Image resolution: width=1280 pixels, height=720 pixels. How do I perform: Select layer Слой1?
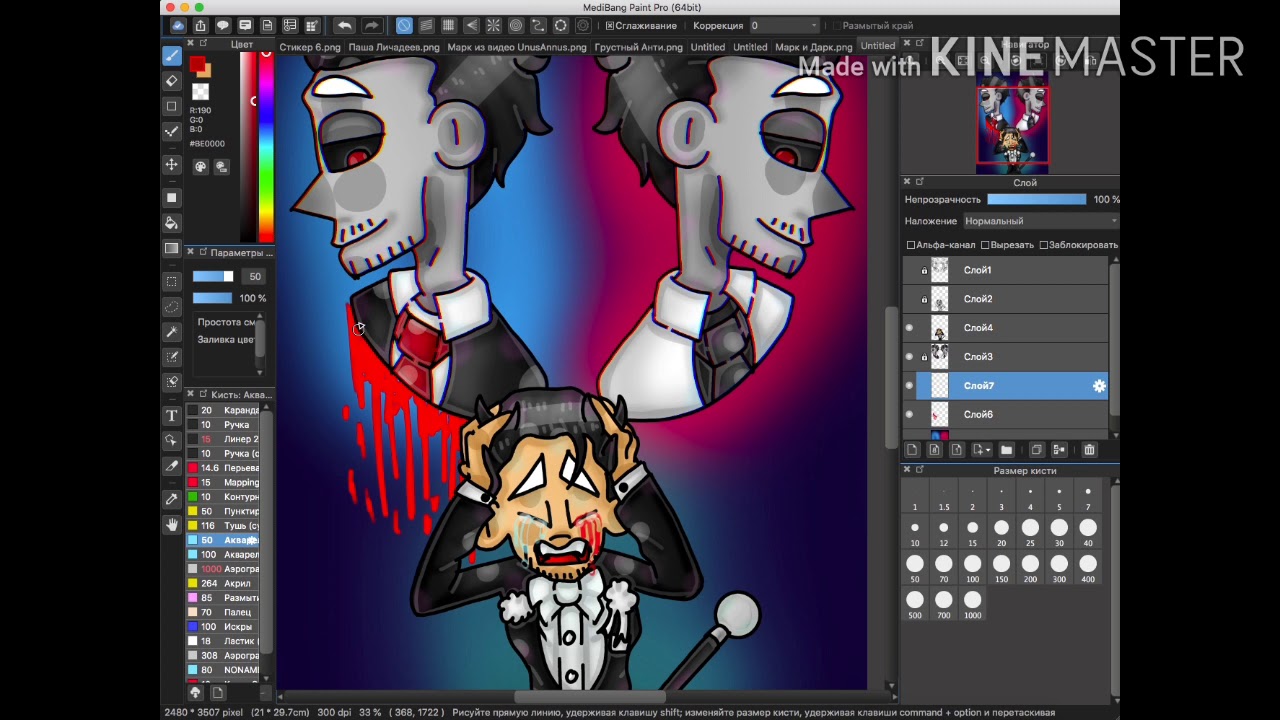[x=1006, y=270]
